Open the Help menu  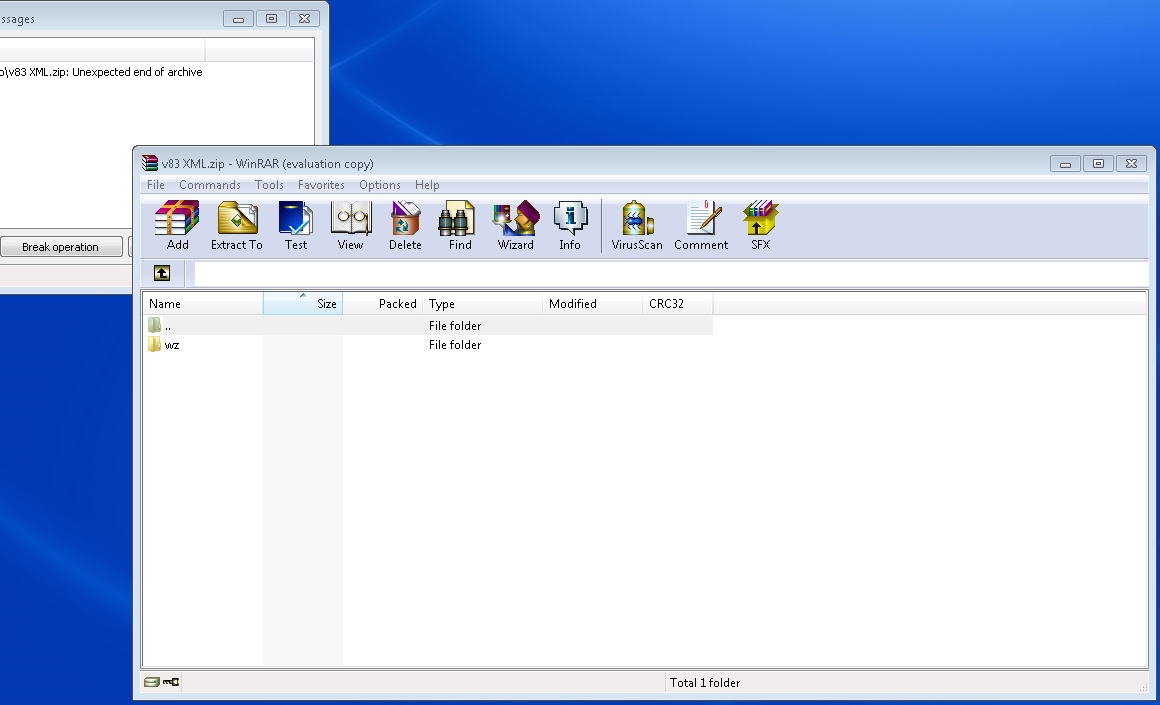[427, 185]
